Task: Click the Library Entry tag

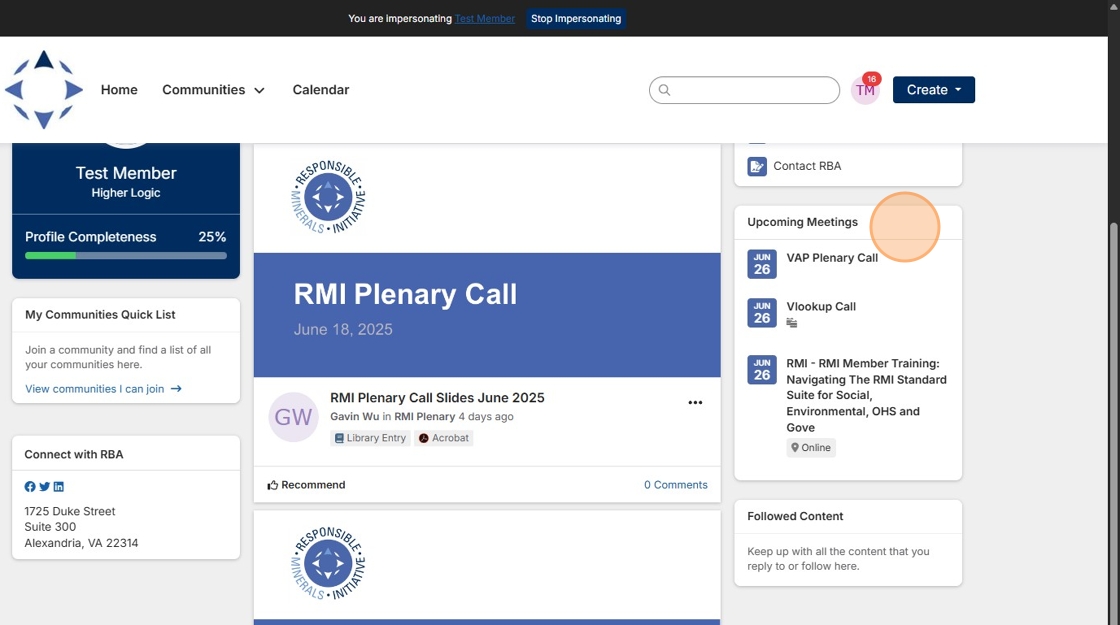Action: click(x=370, y=438)
